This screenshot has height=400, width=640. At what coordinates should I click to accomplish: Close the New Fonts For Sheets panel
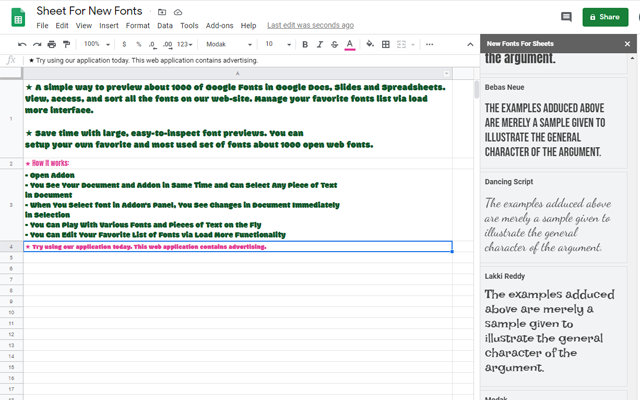pyautogui.click(x=627, y=44)
